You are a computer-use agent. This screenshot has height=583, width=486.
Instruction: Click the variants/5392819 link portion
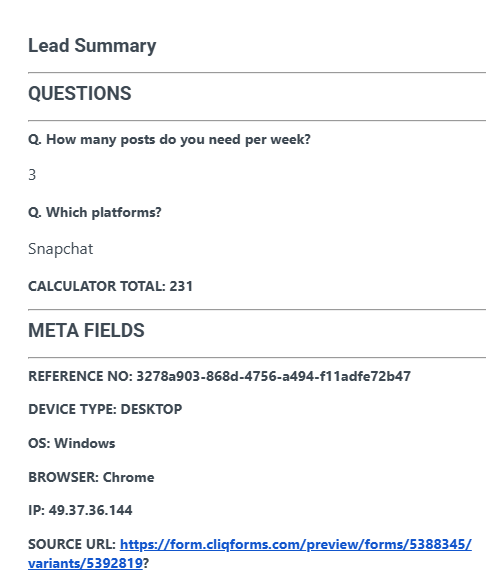pyautogui.click(x=85, y=564)
